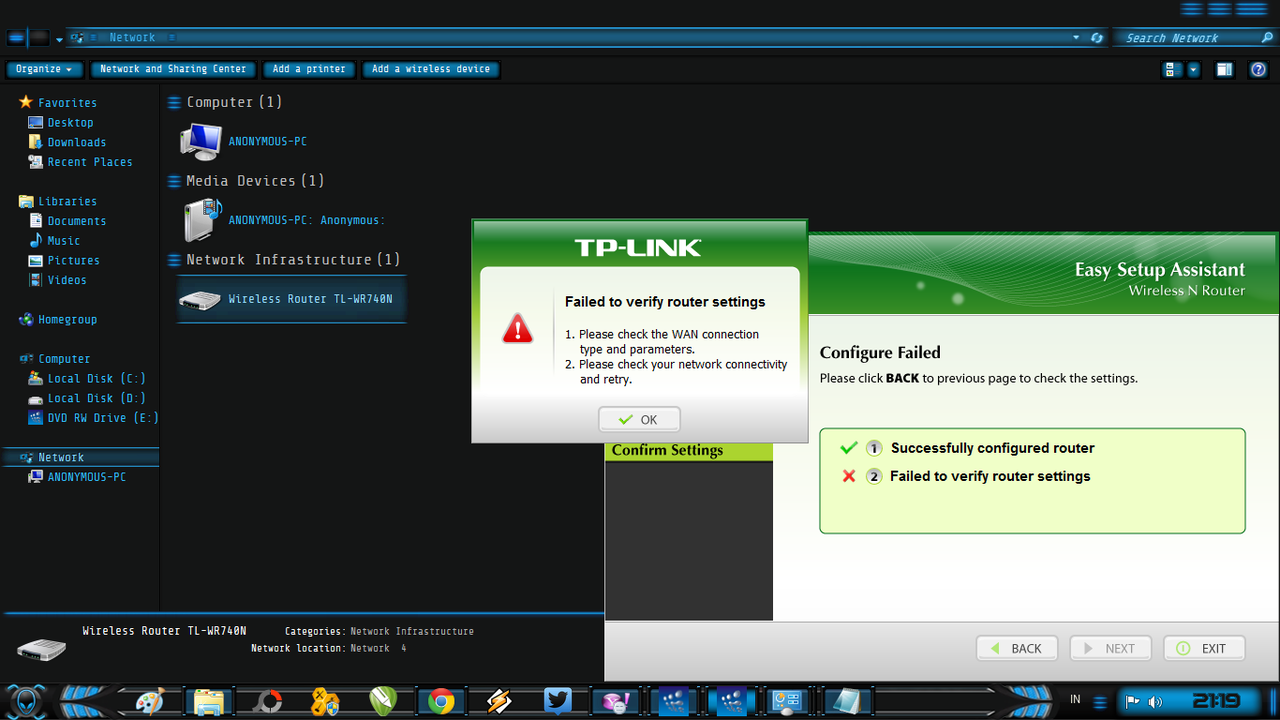
Task: Open Local Disk (C:)
Action: pos(87,379)
